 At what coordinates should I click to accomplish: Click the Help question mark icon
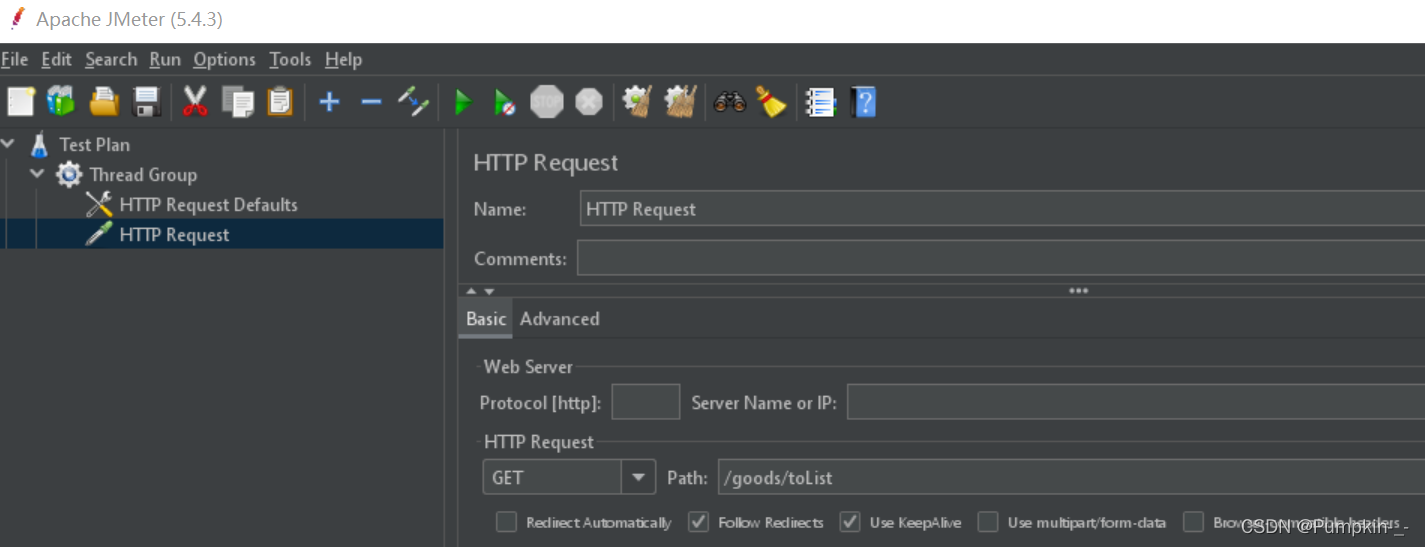(863, 102)
